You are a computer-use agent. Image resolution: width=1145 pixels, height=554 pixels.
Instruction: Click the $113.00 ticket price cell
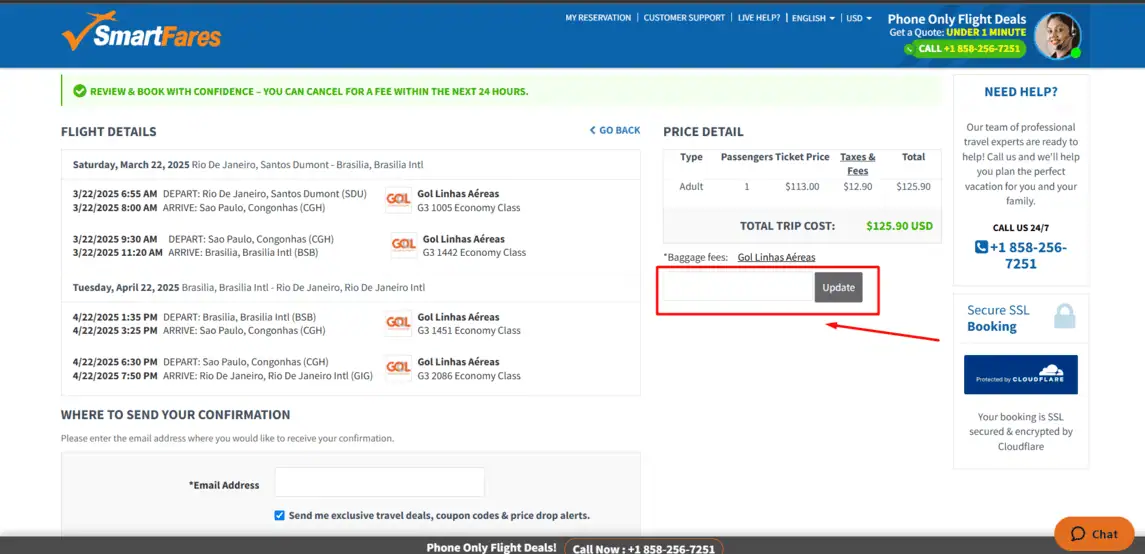tap(802, 186)
